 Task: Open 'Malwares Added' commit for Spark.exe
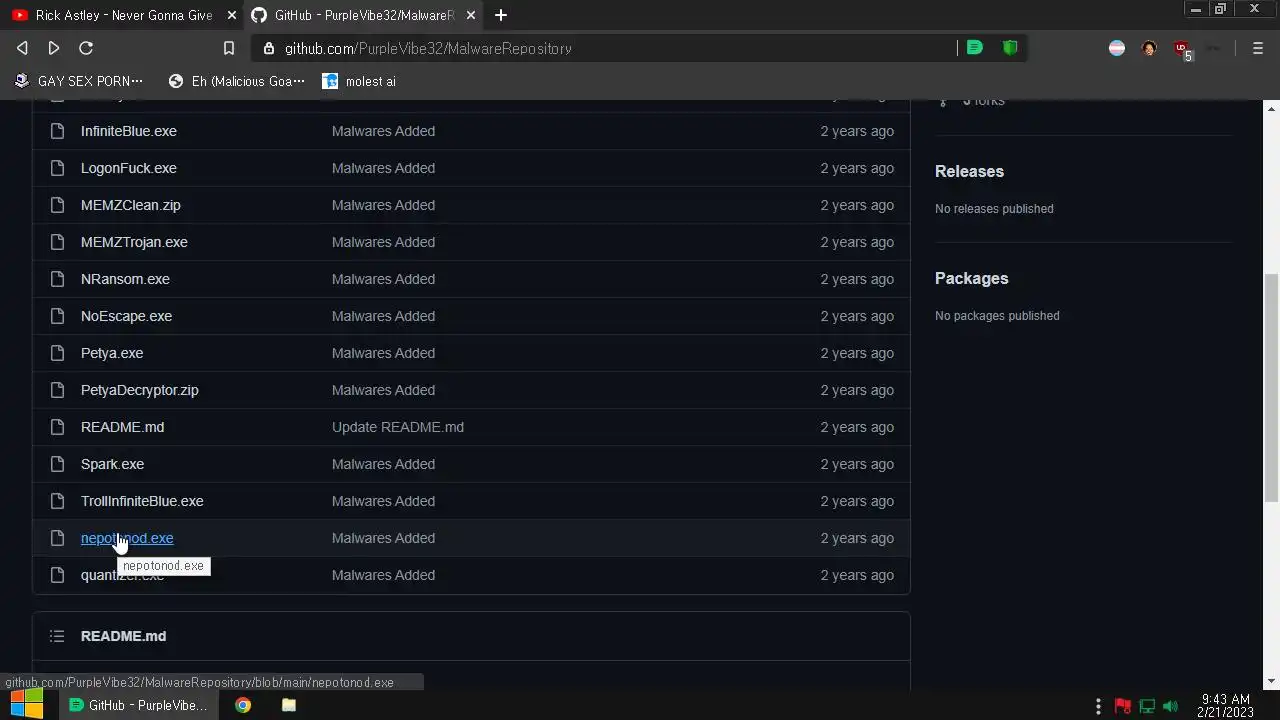(383, 464)
